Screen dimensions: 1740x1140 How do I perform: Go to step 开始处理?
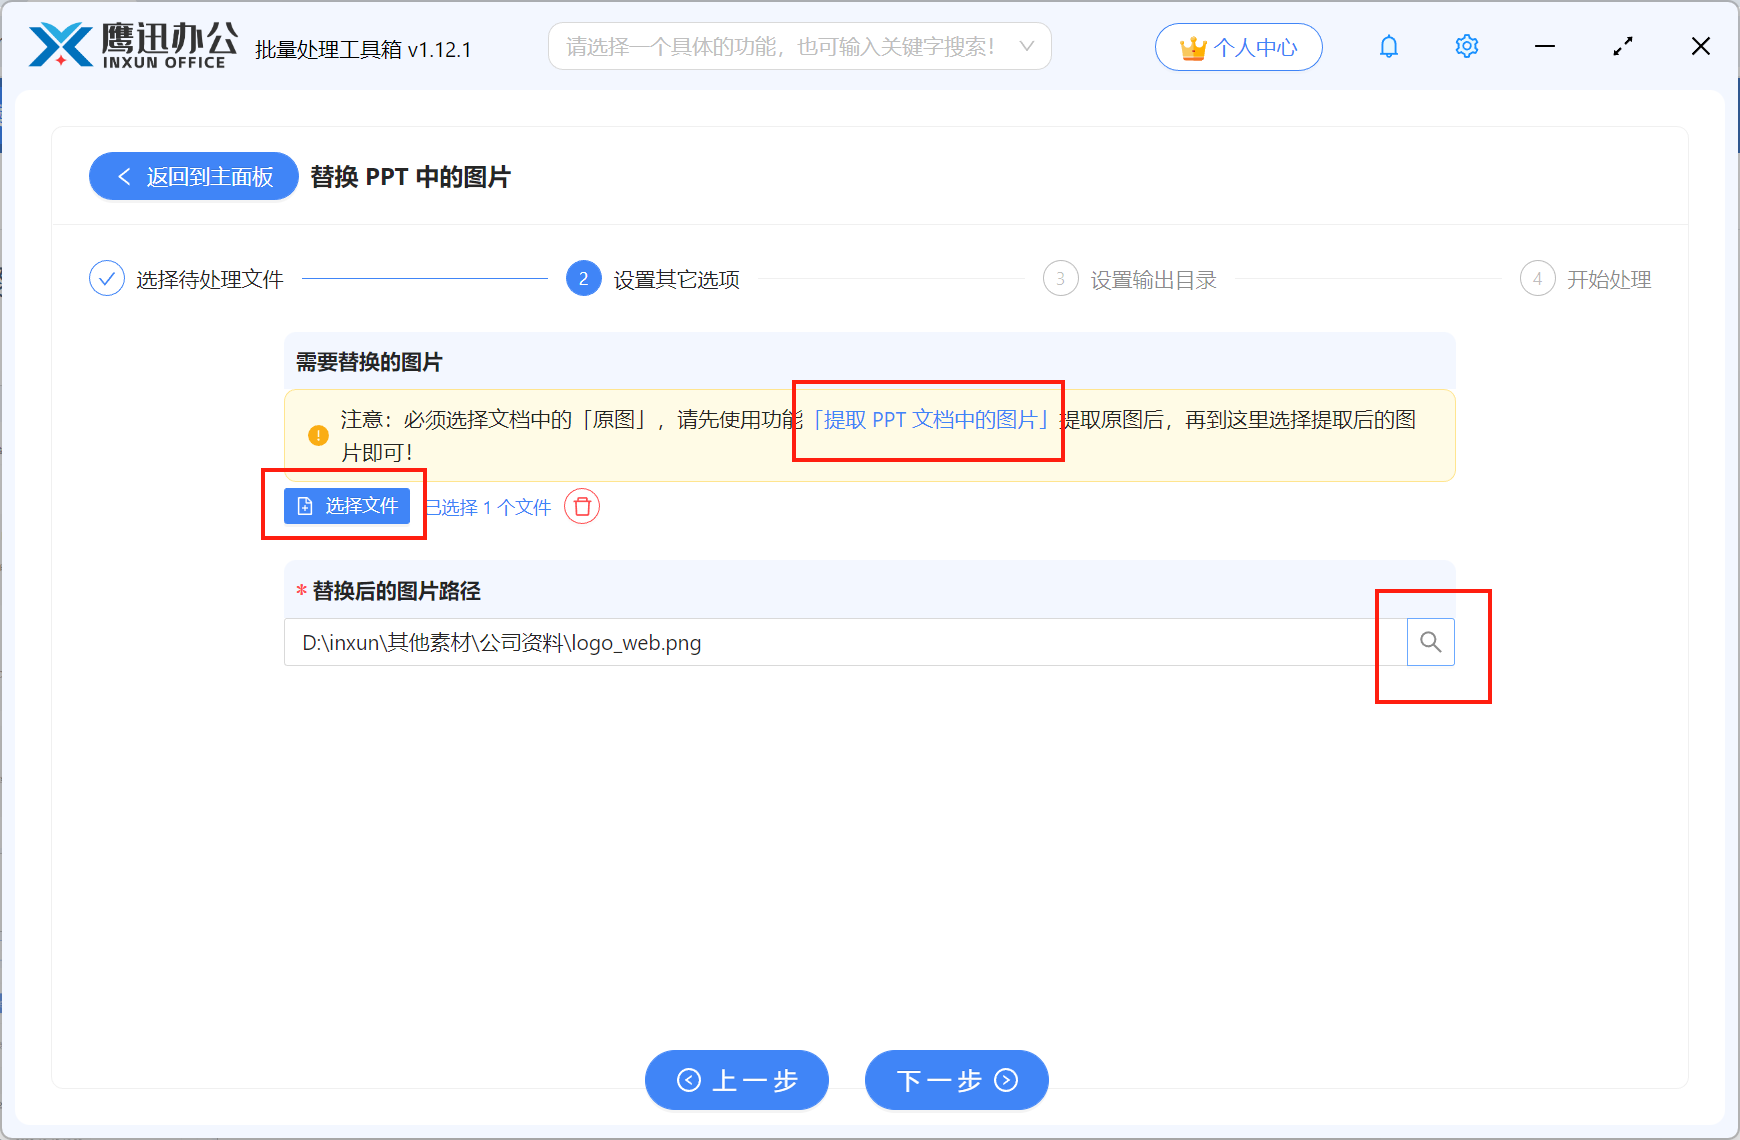1586,279
